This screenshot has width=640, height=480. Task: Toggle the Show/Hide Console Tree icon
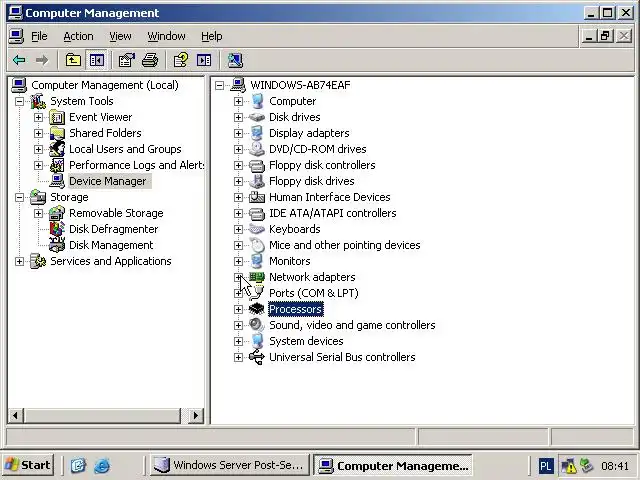click(x=97, y=60)
